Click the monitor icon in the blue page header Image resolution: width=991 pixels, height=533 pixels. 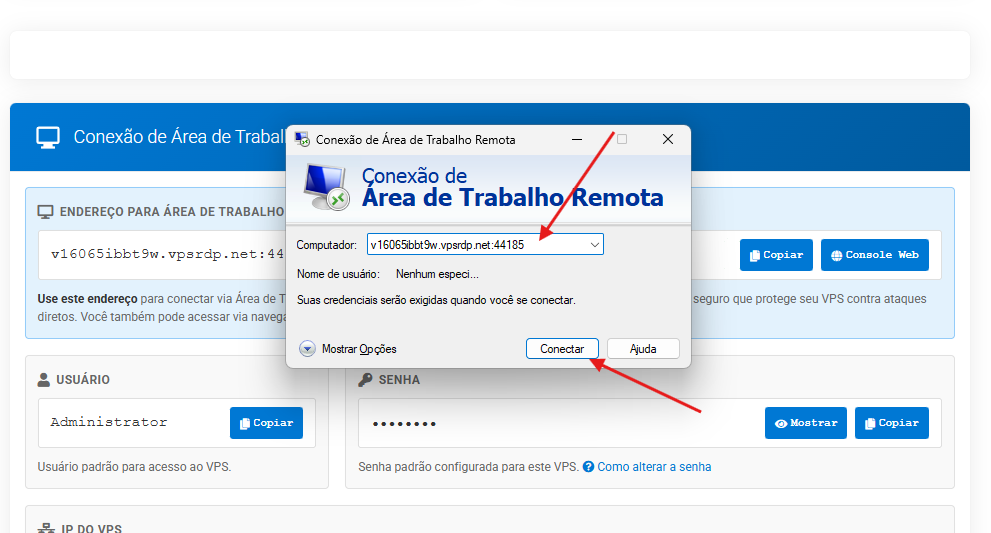coord(48,138)
